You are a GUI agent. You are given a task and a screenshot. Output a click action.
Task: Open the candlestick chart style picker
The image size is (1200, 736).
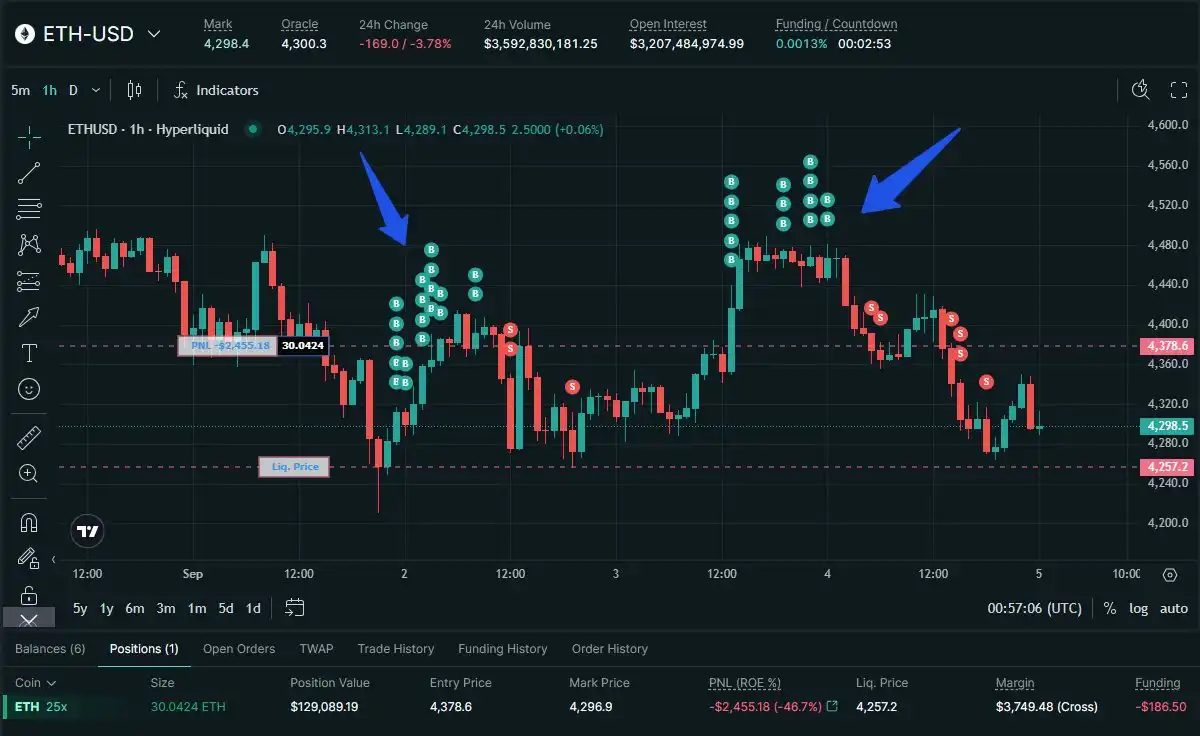pyautogui.click(x=134, y=90)
